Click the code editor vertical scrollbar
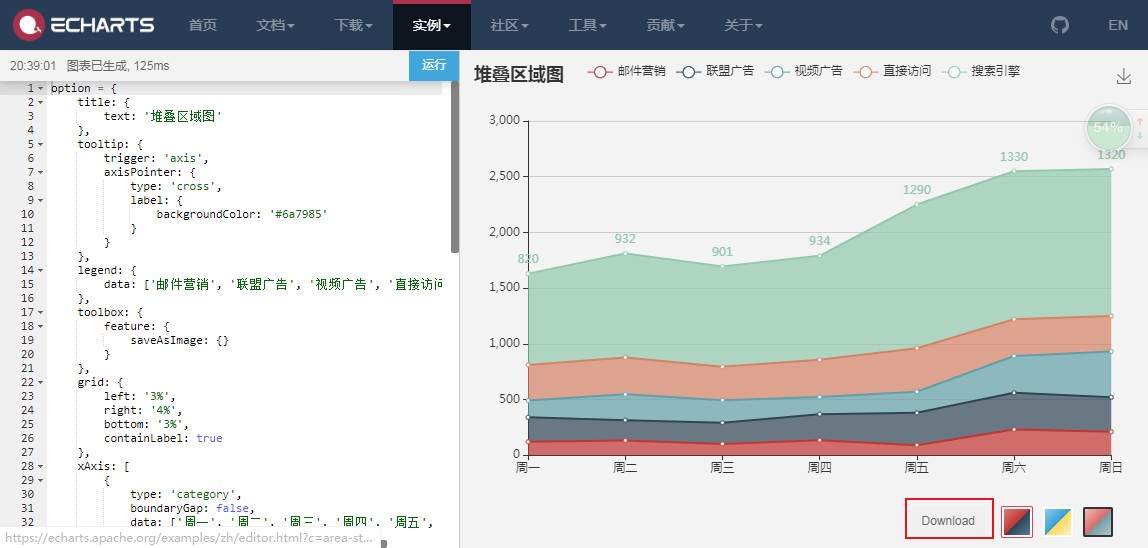Screen dimensions: 1148x548 [x=455, y=167]
